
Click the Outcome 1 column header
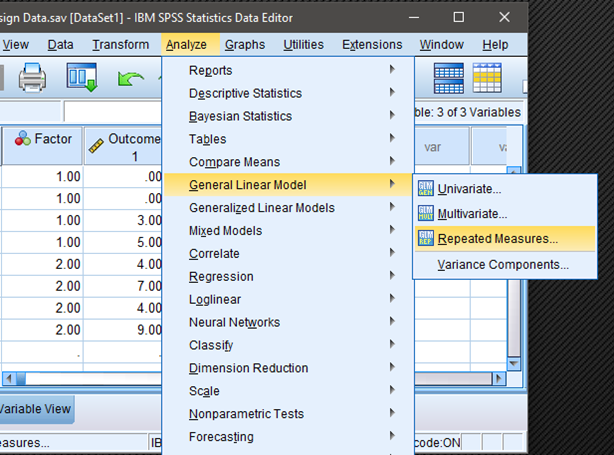(123, 145)
